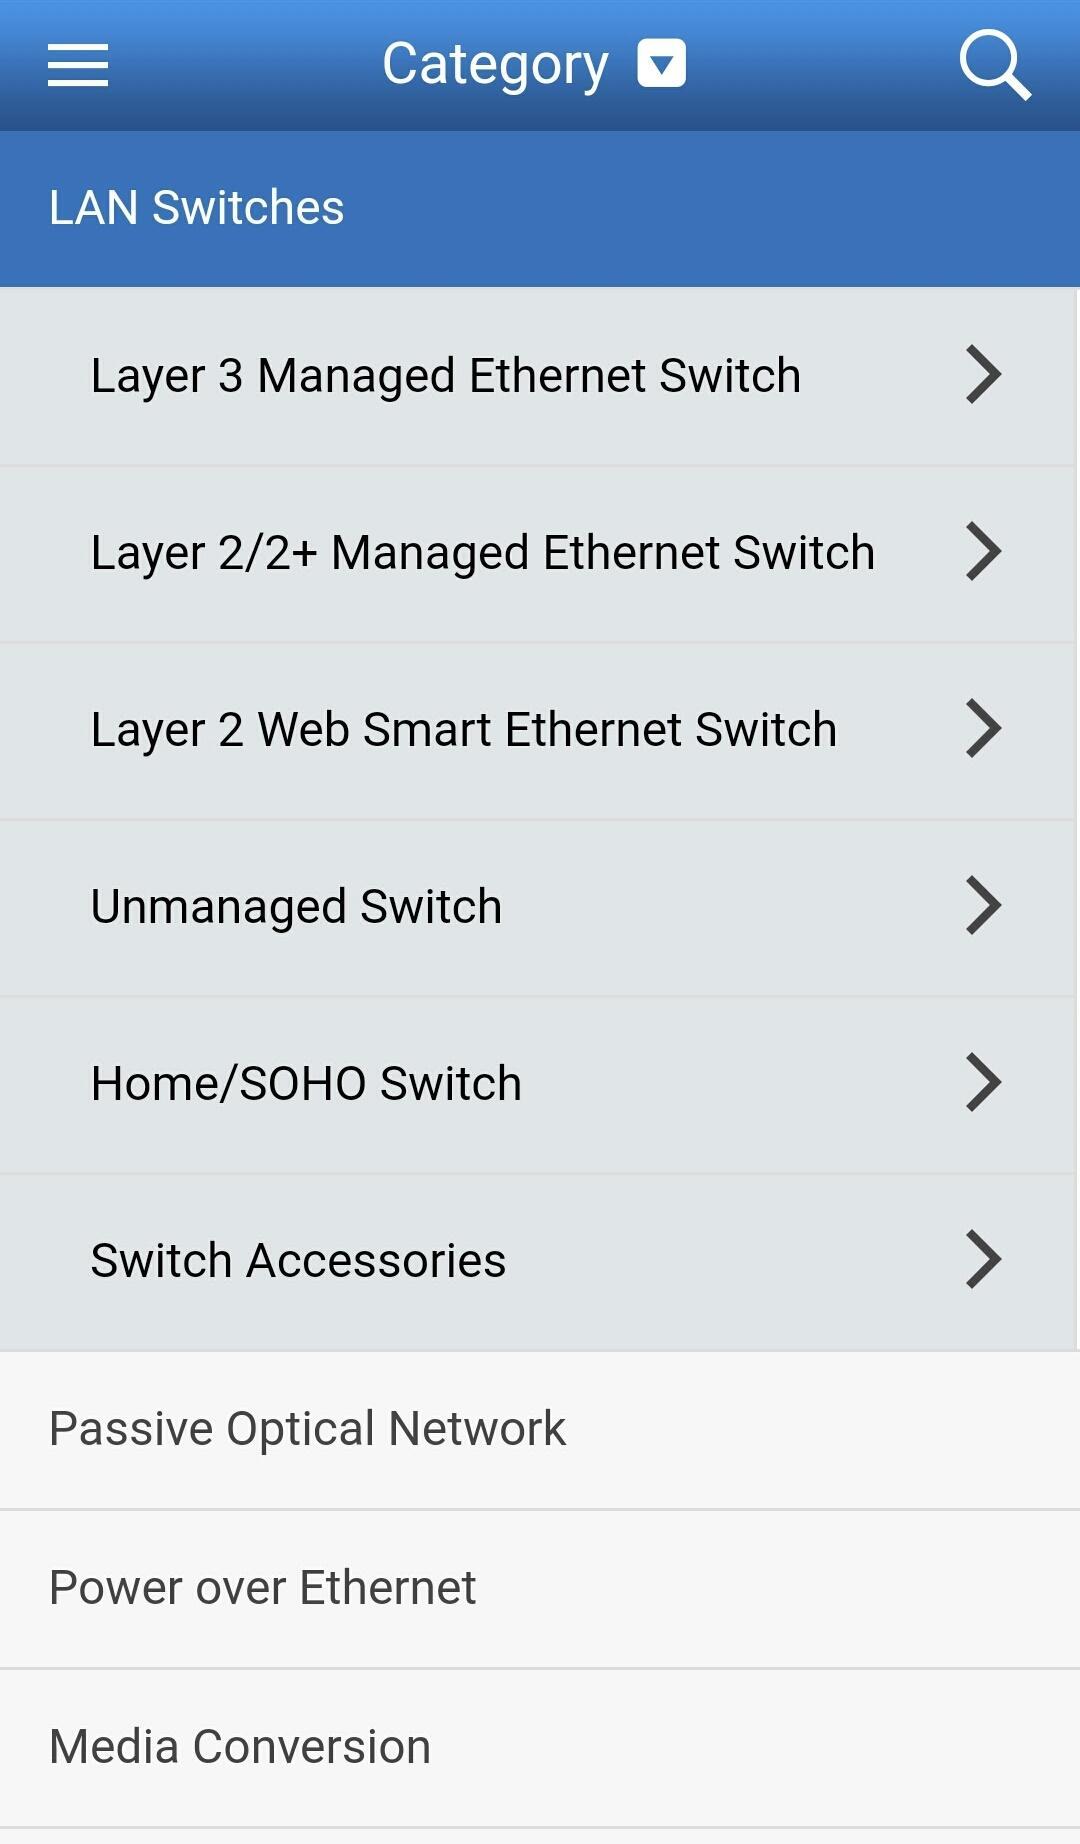Expand Passive Optical Network category
This screenshot has width=1080, height=1844.
tap(307, 1429)
